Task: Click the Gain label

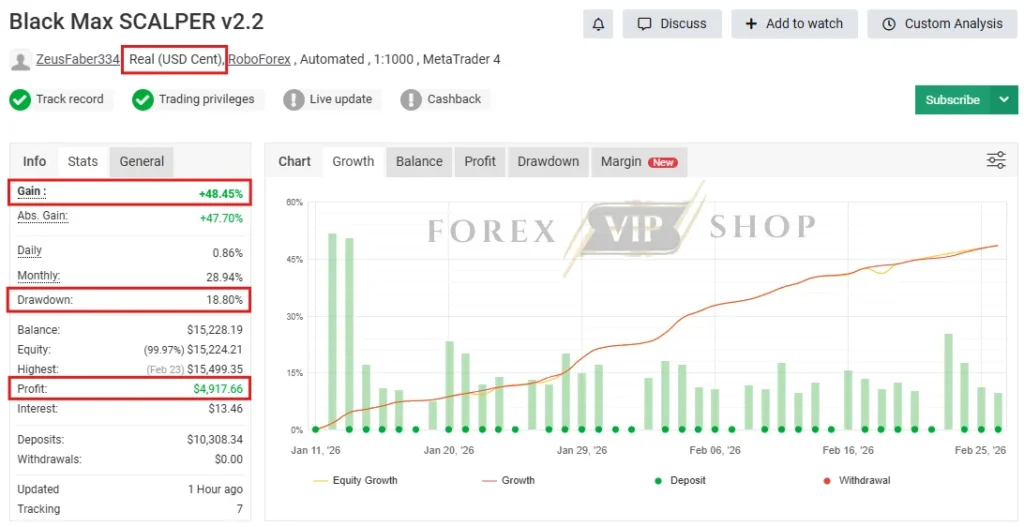Action: (x=32, y=193)
